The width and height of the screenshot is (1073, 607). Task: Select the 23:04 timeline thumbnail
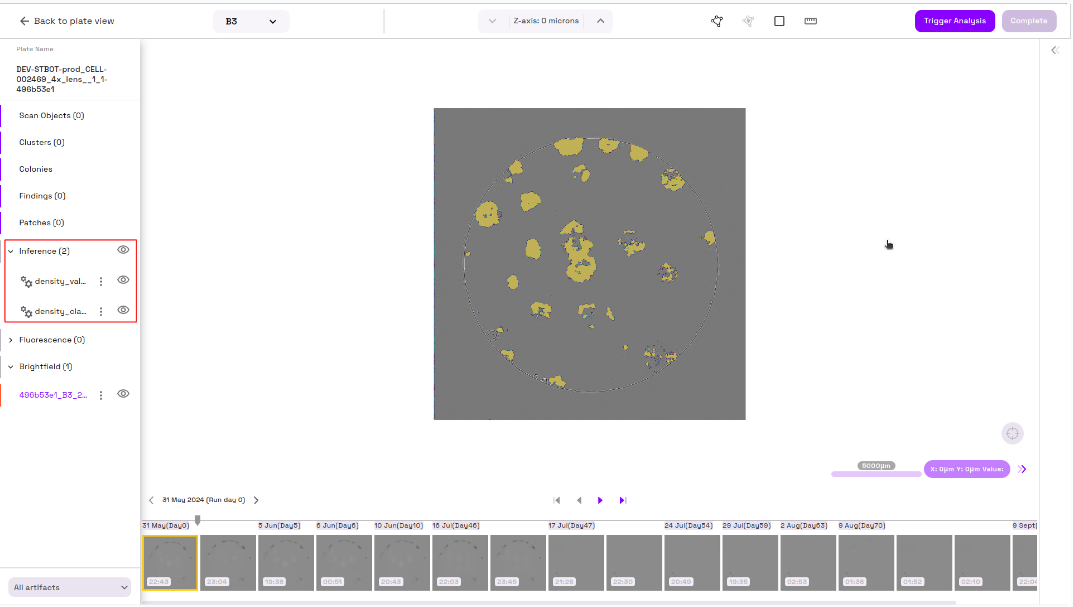click(228, 562)
